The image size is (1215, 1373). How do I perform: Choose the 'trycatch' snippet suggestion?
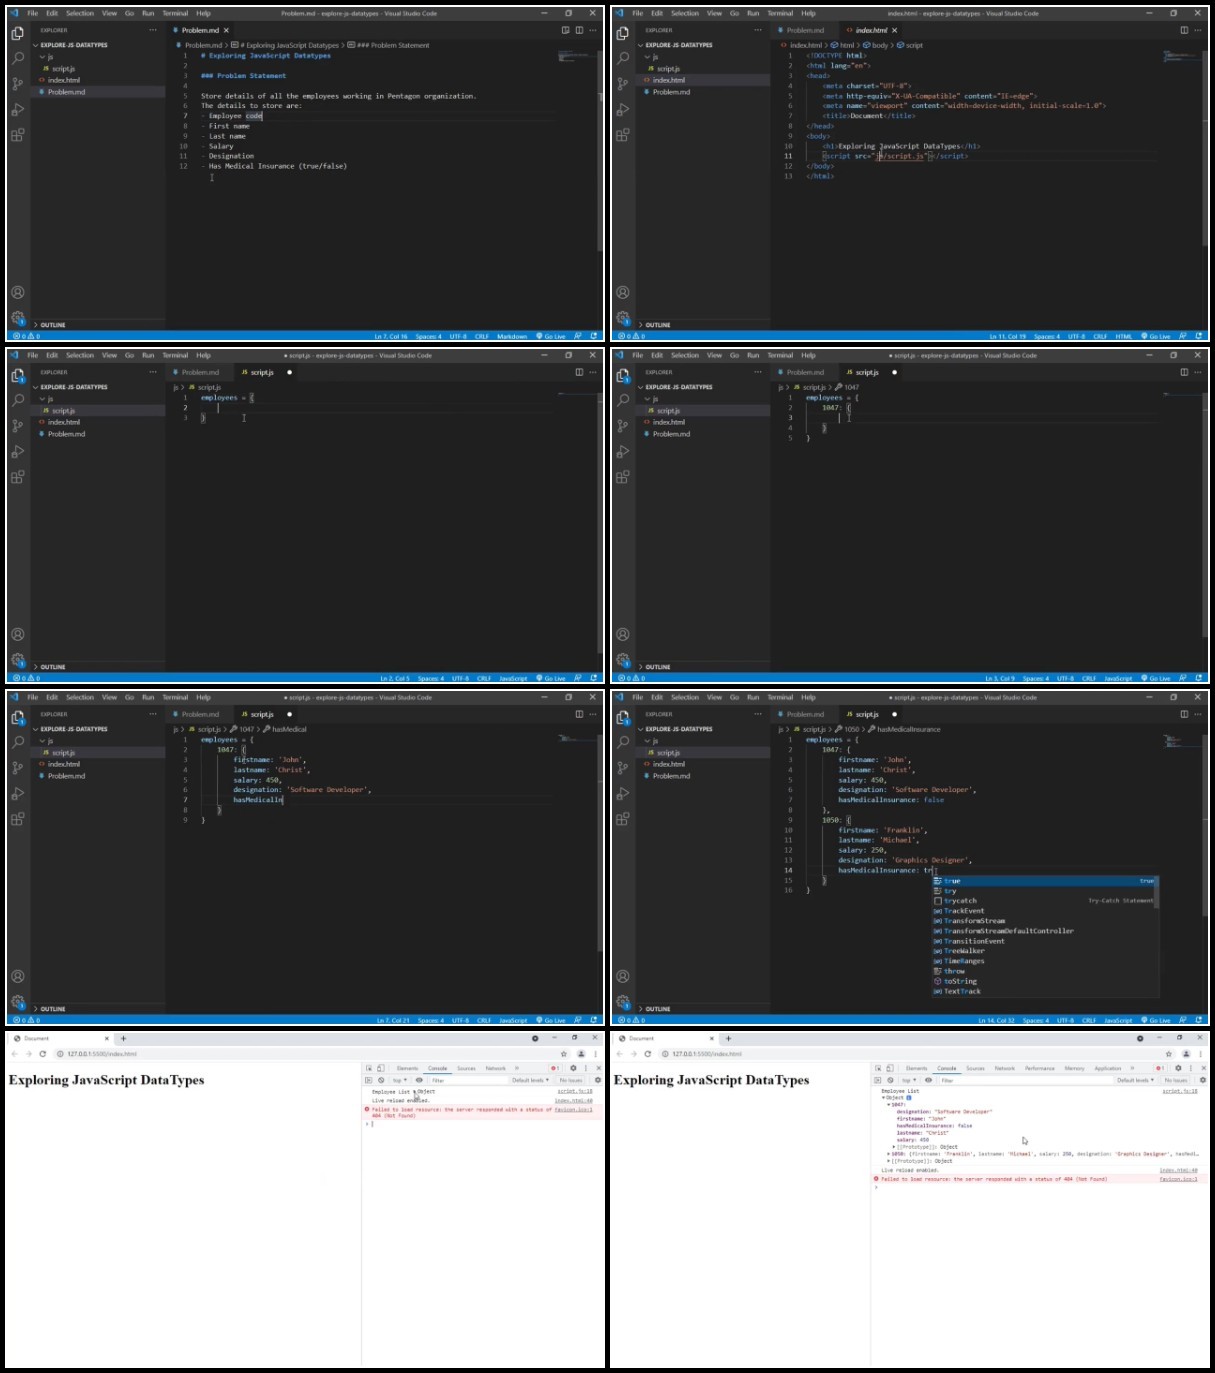pyautogui.click(x=1044, y=901)
